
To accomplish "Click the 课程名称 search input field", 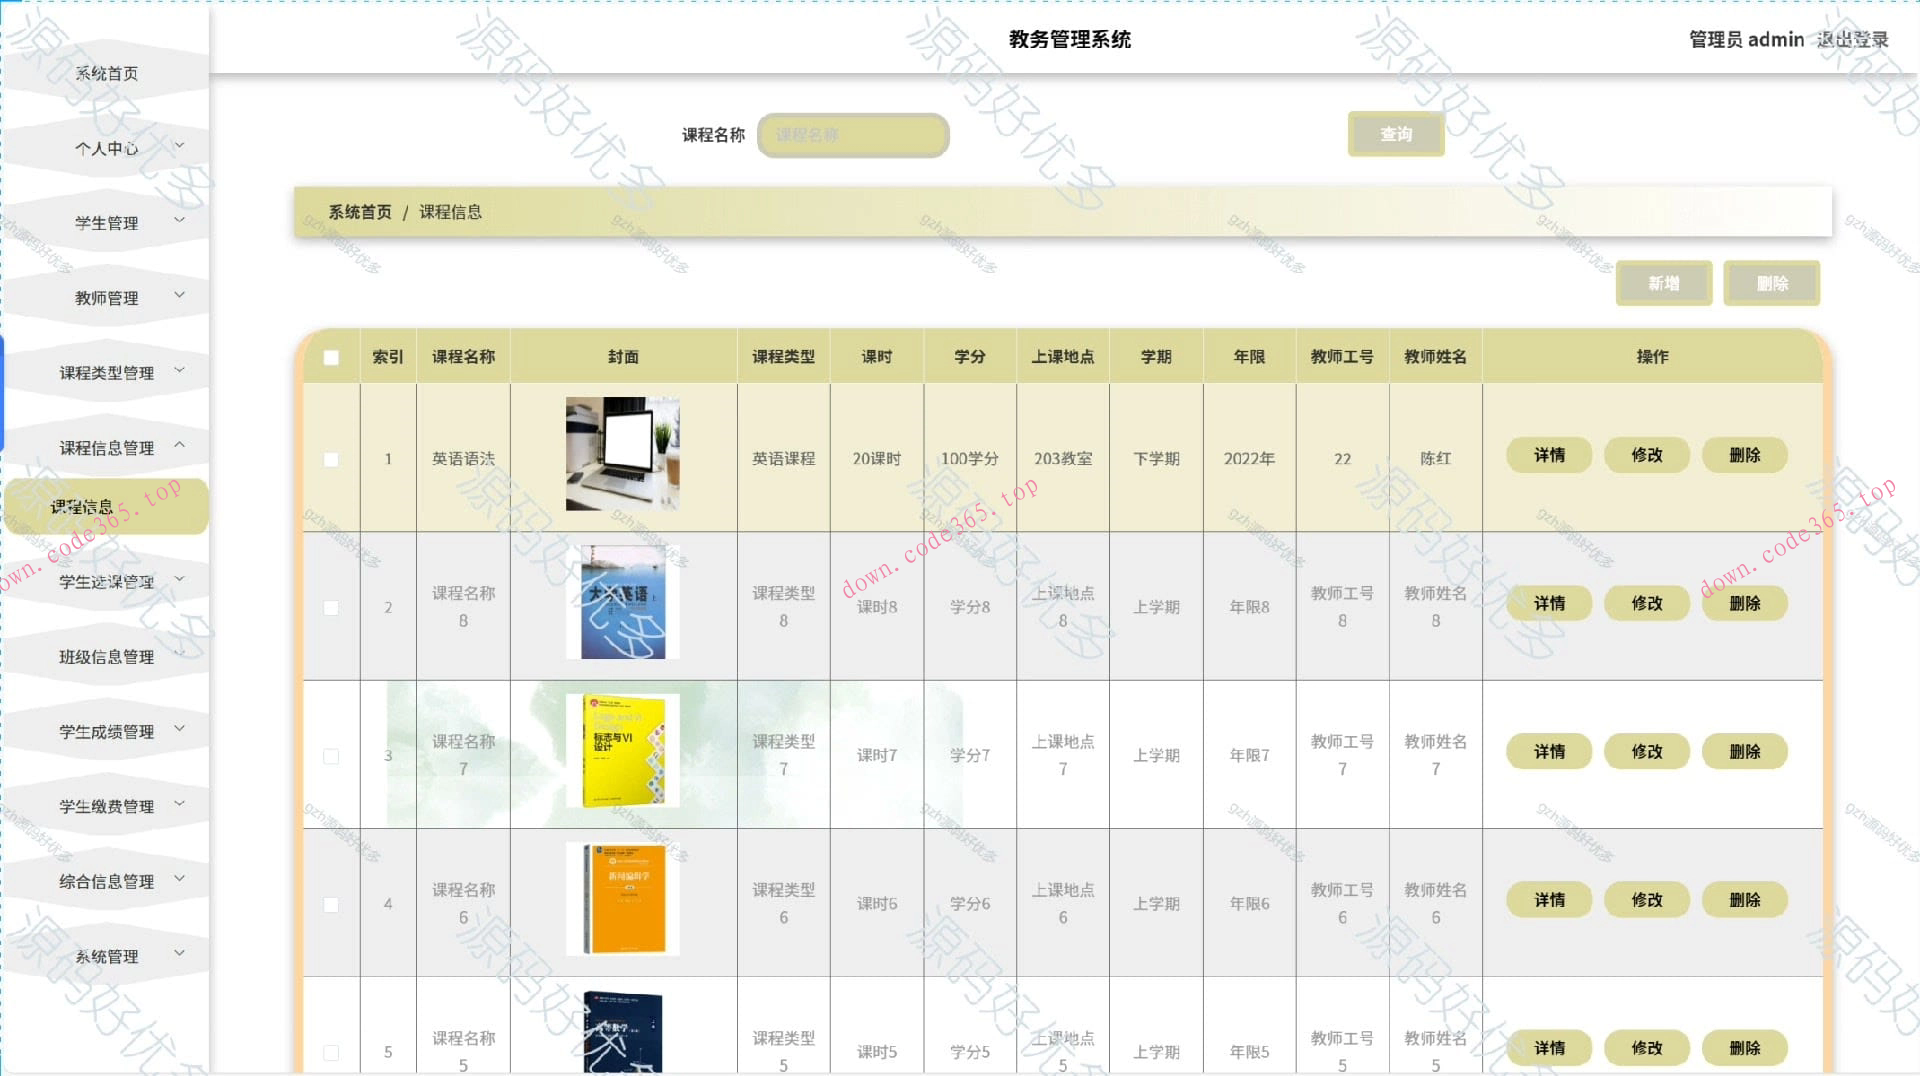I will [x=852, y=134].
